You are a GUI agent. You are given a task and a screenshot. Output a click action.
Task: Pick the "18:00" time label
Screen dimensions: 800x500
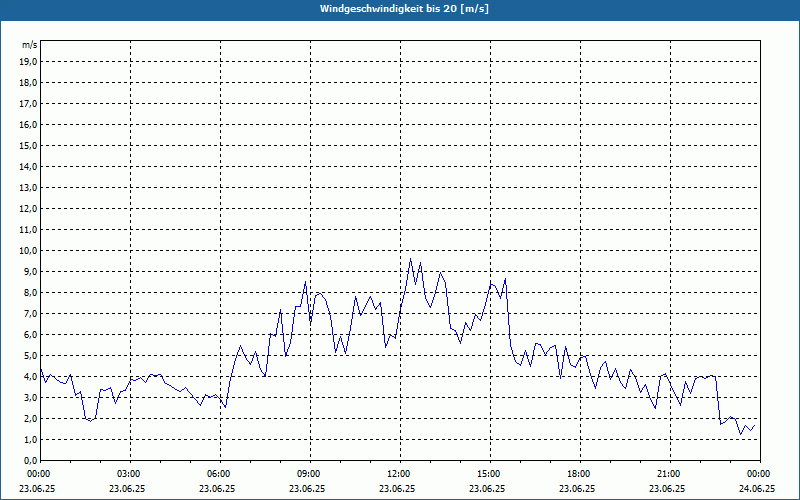pyautogui.click(x=580, y=474)
